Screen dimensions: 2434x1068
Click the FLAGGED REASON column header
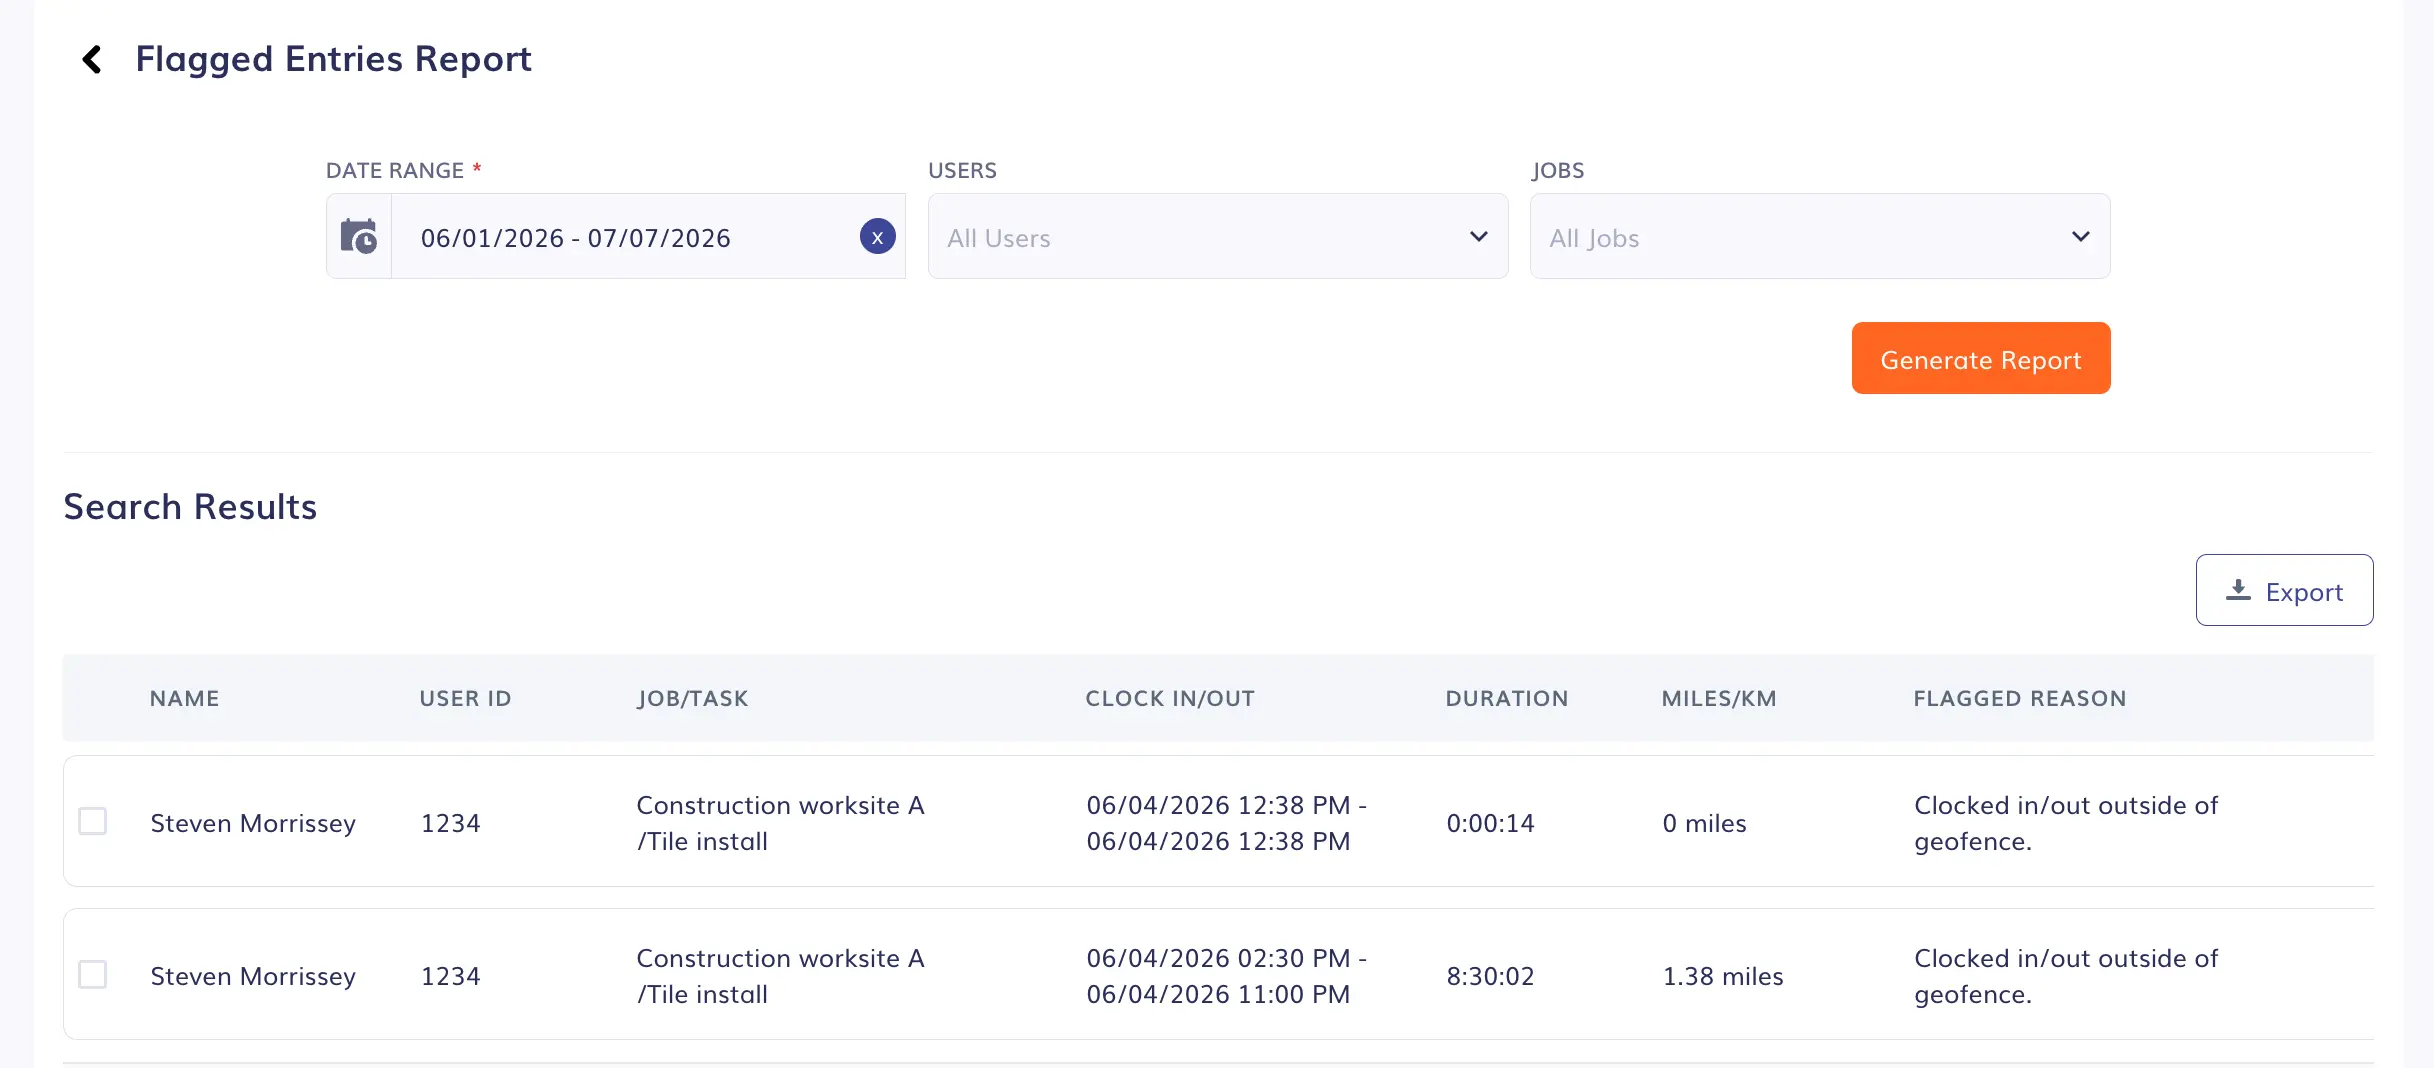(x=2020, y=699)
